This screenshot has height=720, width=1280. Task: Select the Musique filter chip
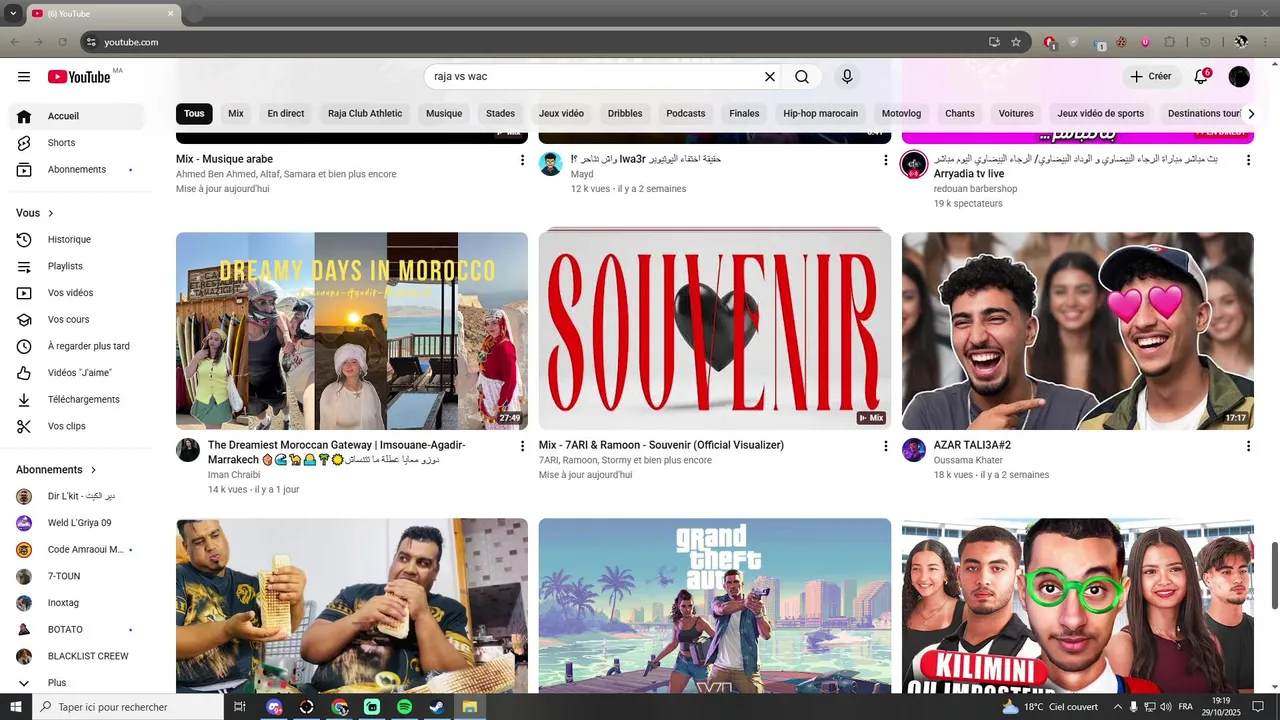444,114
